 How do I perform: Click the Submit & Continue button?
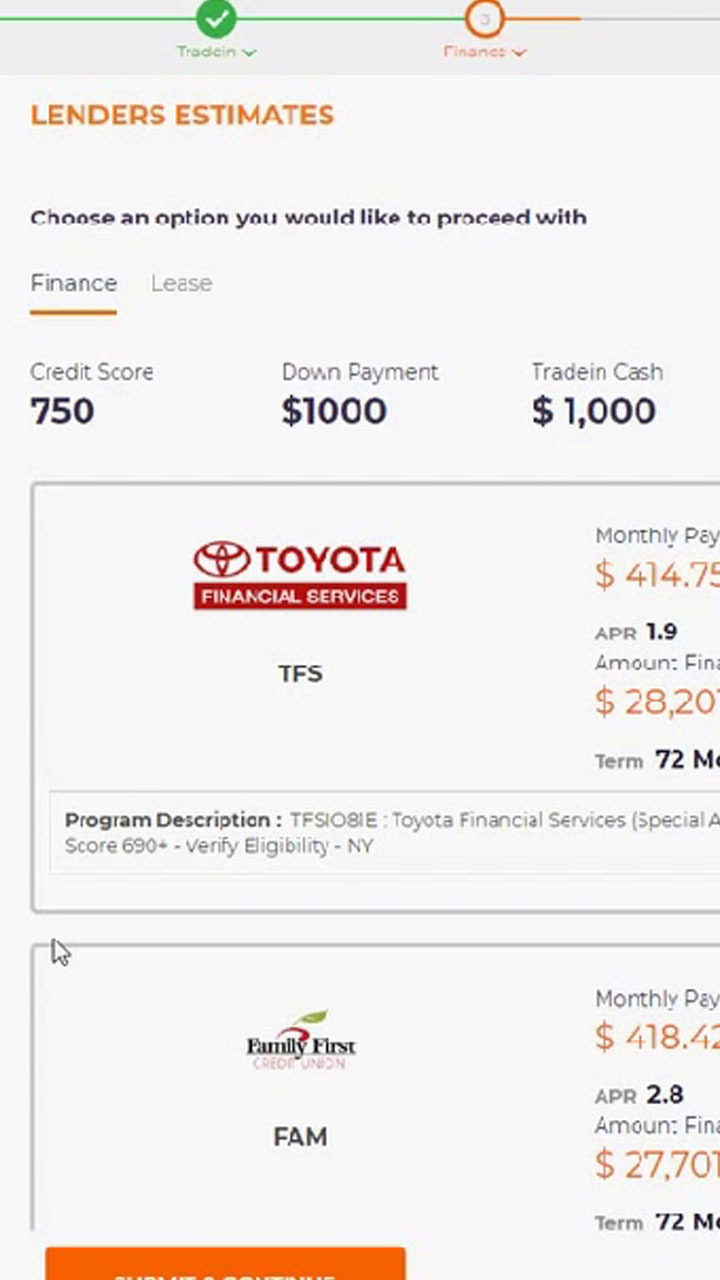coord(225,1264)
